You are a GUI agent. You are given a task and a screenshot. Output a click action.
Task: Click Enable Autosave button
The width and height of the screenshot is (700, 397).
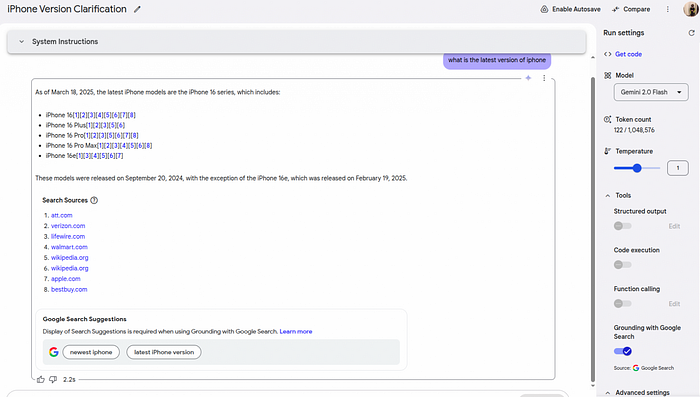click(570, 9)
